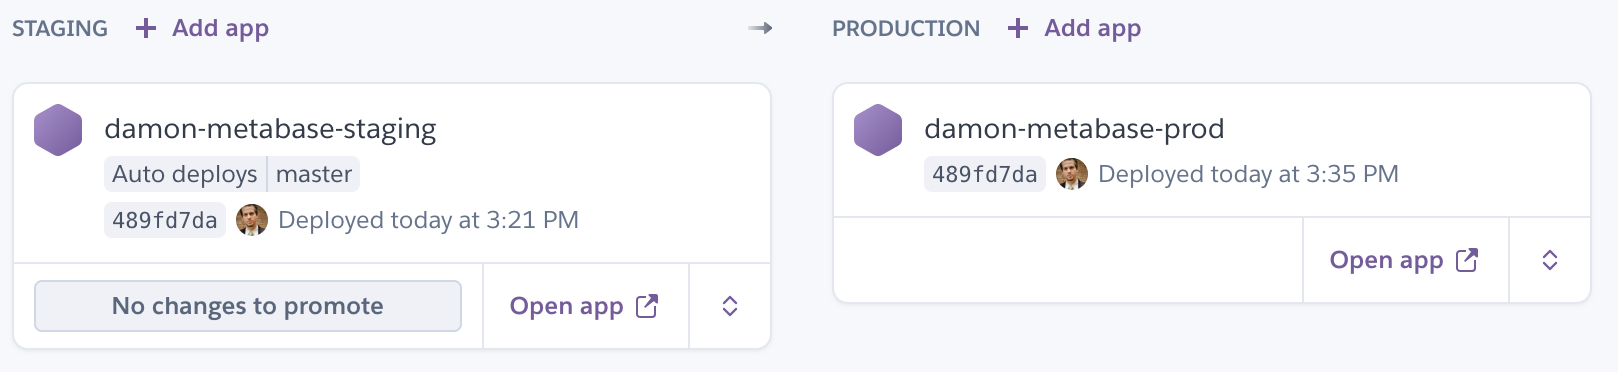This screenshot has height=372, width=1618.
Task: Expand the staging app options chevron
Action: coord(730,306)
